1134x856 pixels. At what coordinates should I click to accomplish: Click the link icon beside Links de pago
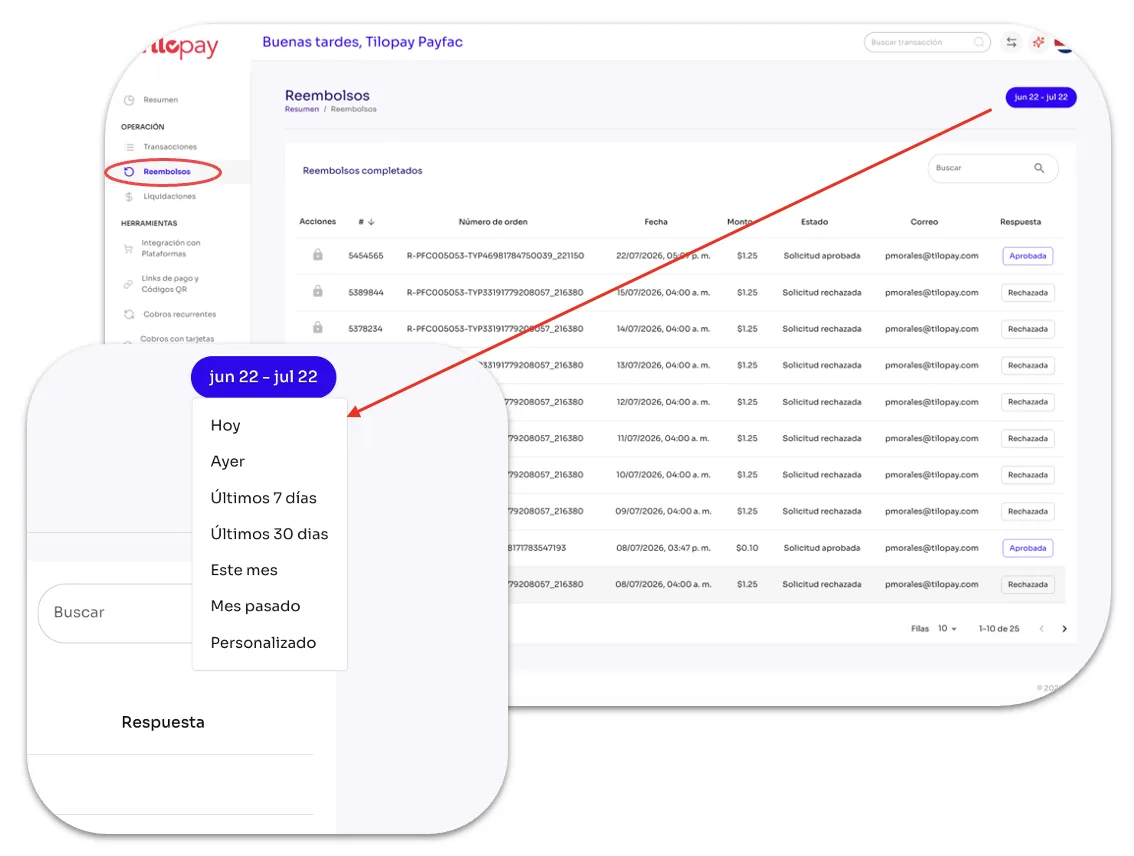128,284
